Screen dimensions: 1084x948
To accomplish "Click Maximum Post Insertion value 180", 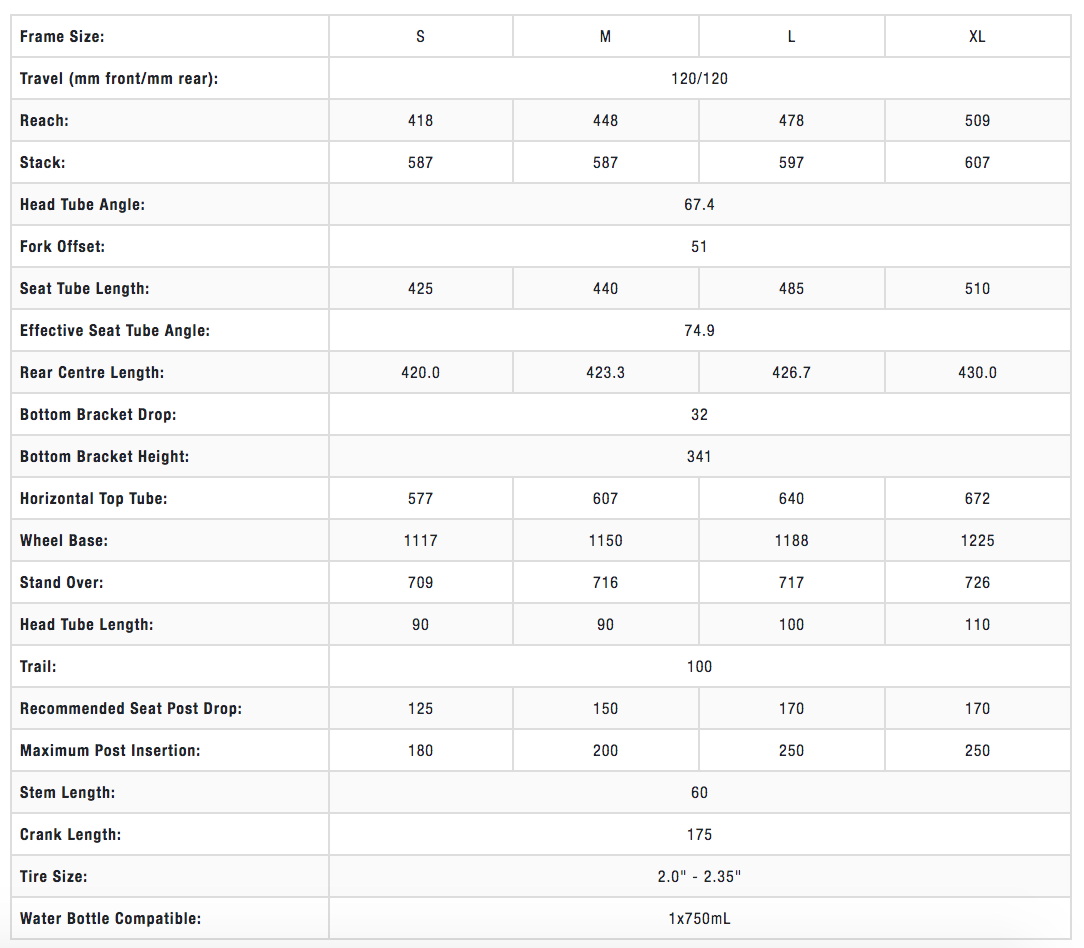I will [x=420, y=751].
